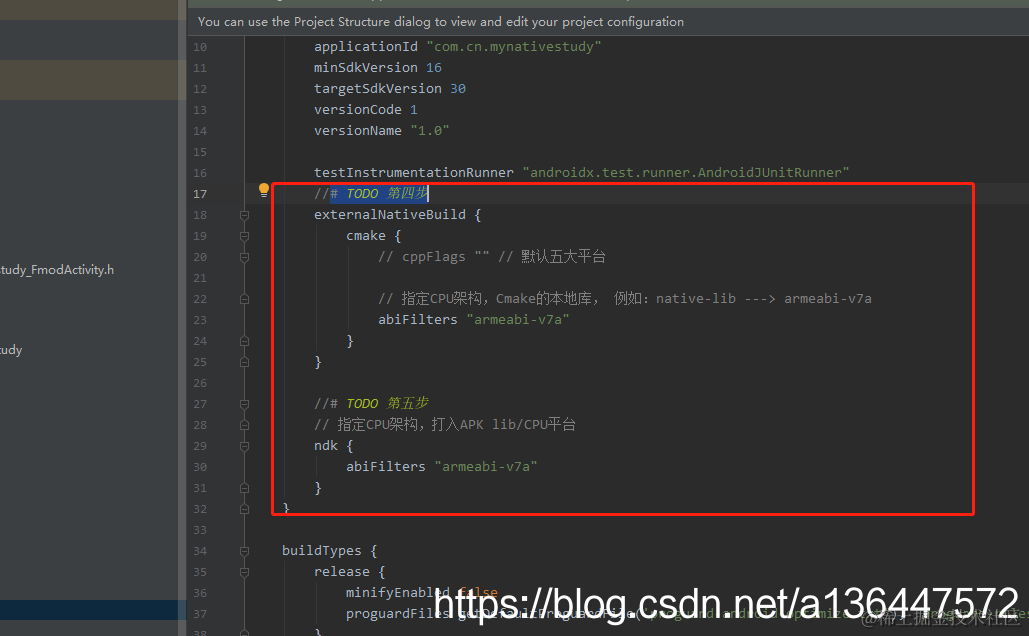Click the abiFilters "armeabi-v7a" on line 23
Viewport: 1029px width, 636px height.
[x=473, y=320]
